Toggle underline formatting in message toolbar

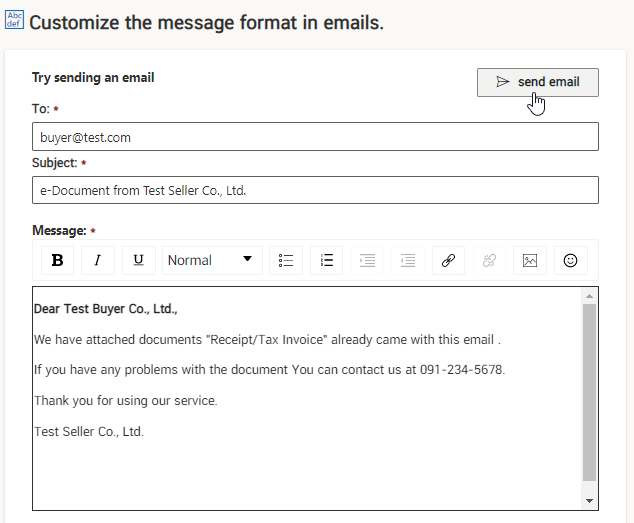coord(139,260)
